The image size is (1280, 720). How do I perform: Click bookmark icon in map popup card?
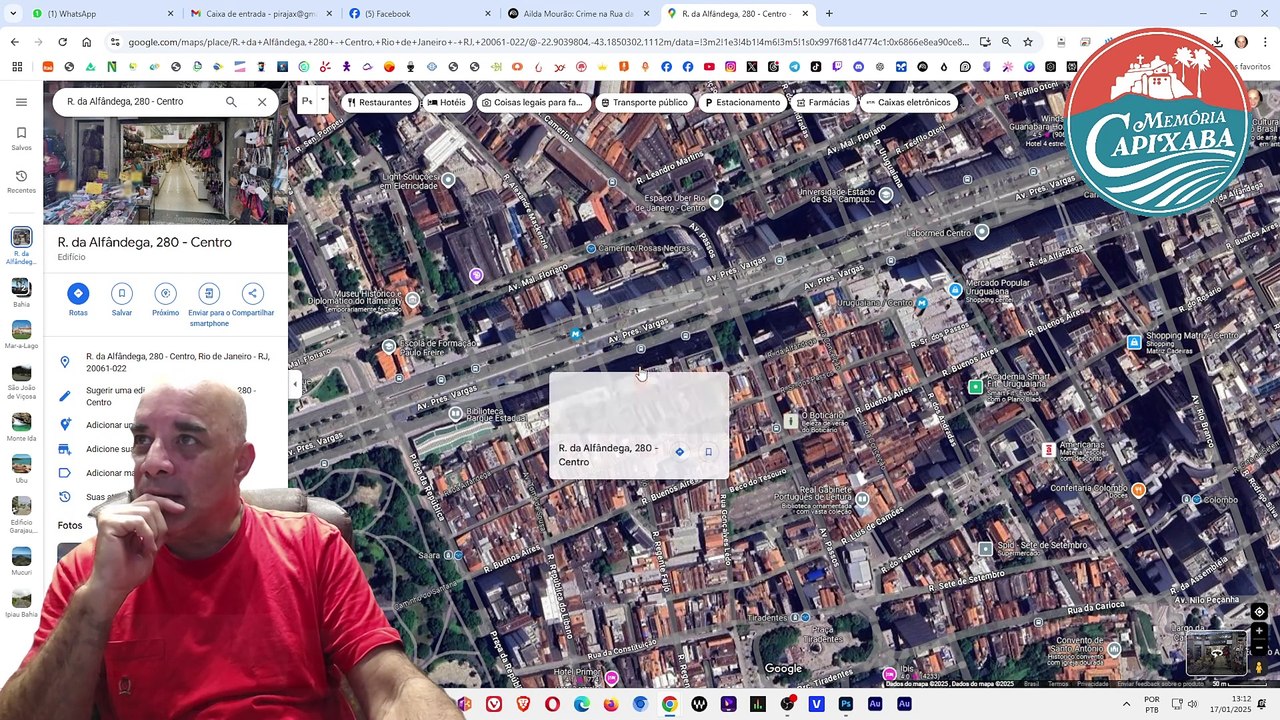pos(708,452)
